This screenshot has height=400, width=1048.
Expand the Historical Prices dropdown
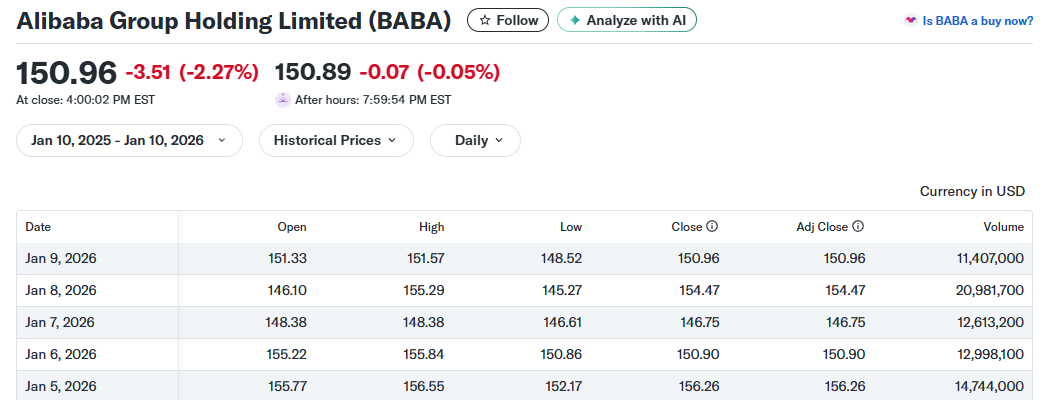pyautogui.click(x=335, y=140)
